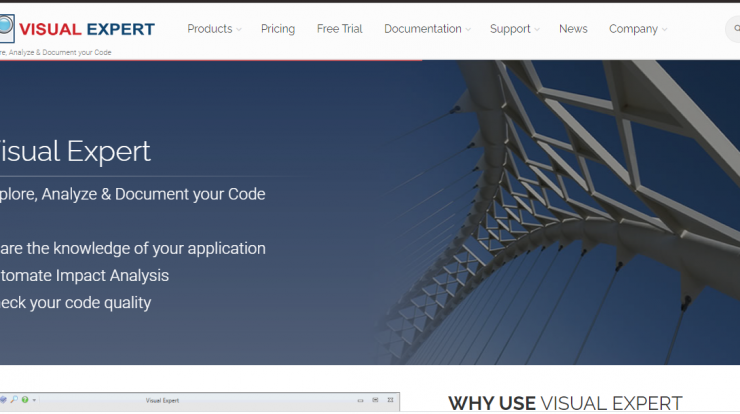Open the dropdown arrow beside the help icon

tap(34, 400)
